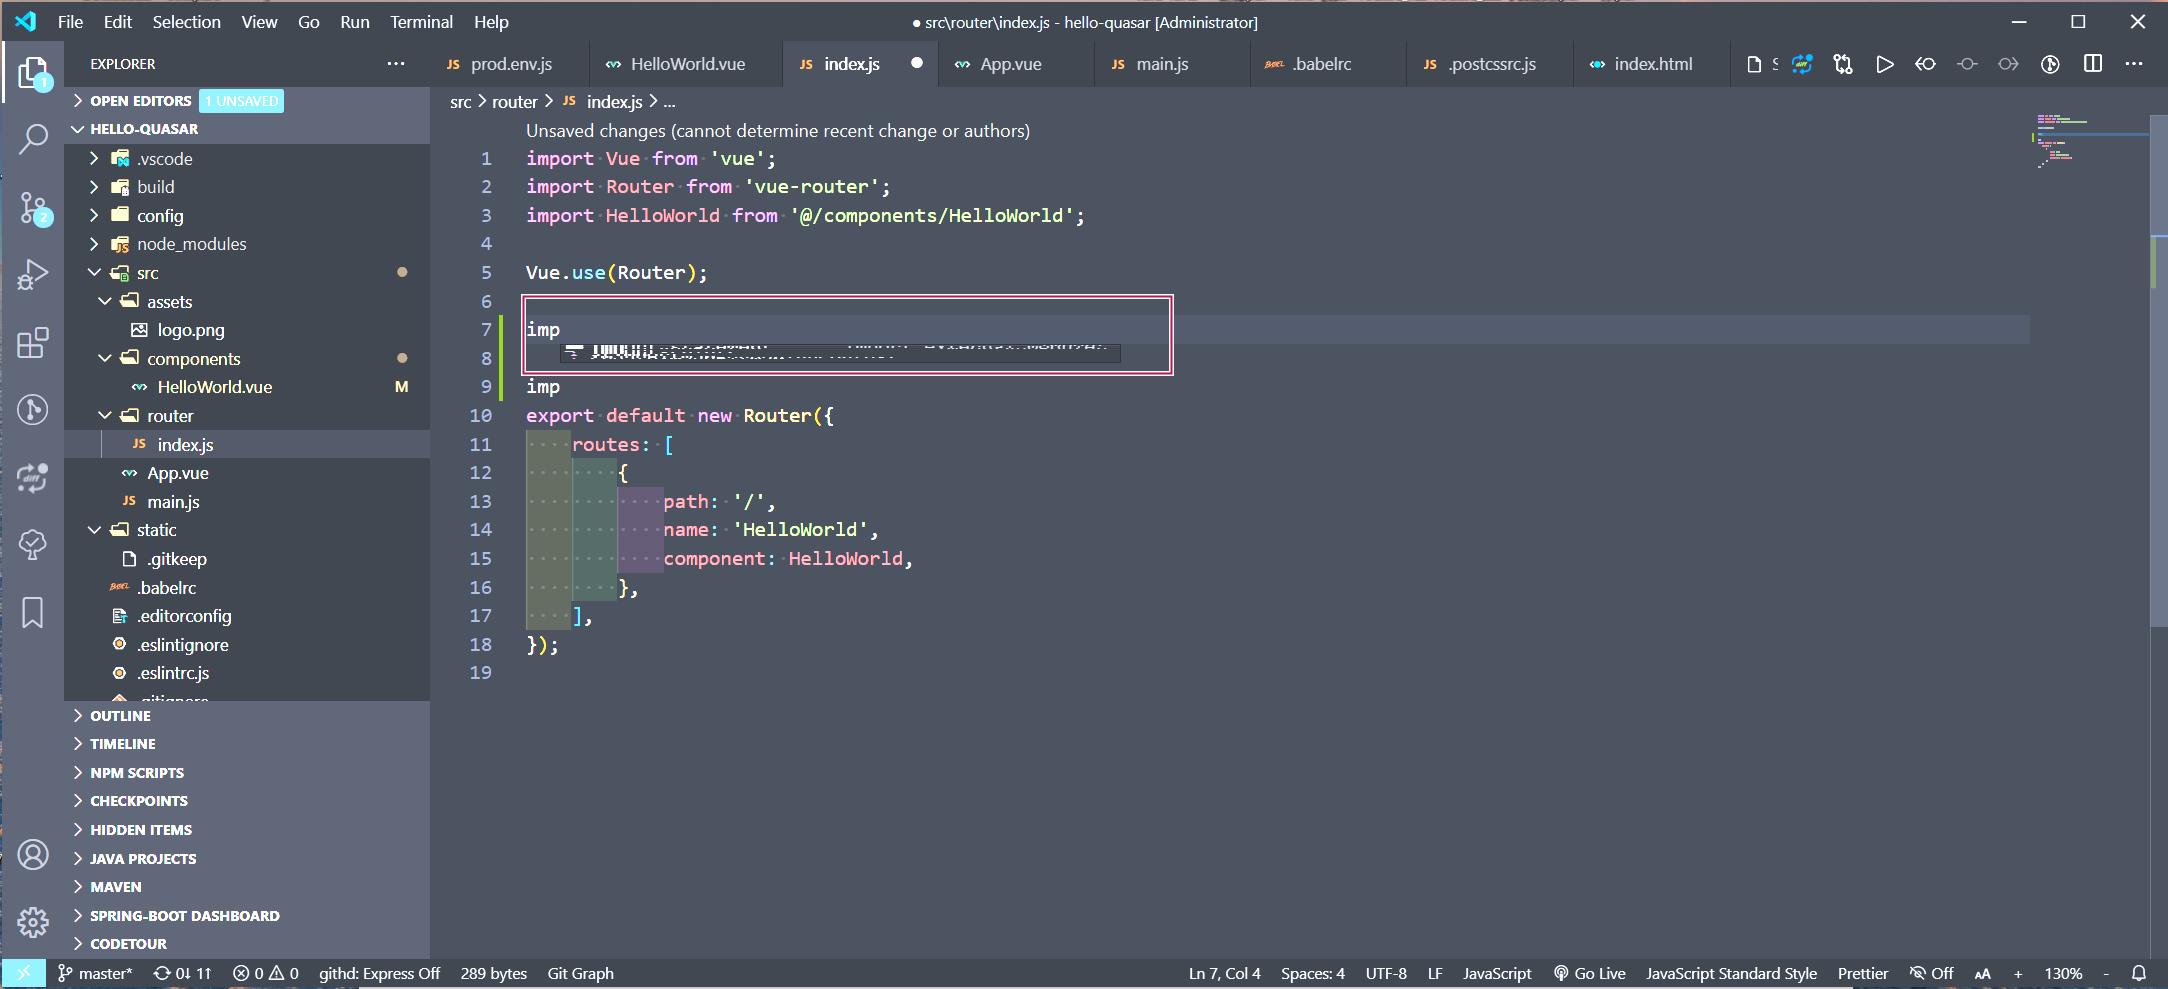This screenshot has width=2168, height=989.
Task: Switch to the App.vue tab
Action: click(x=1012, y=63)
